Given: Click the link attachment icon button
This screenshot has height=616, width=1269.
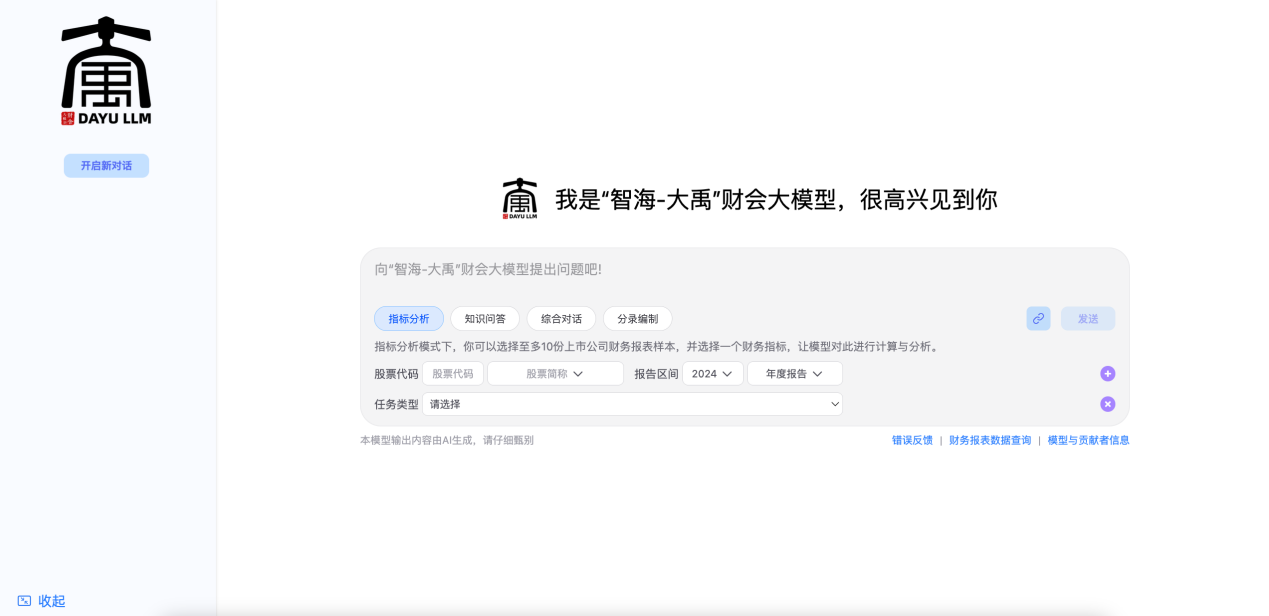Looking at the screenshot, I should coord(1038,319).
